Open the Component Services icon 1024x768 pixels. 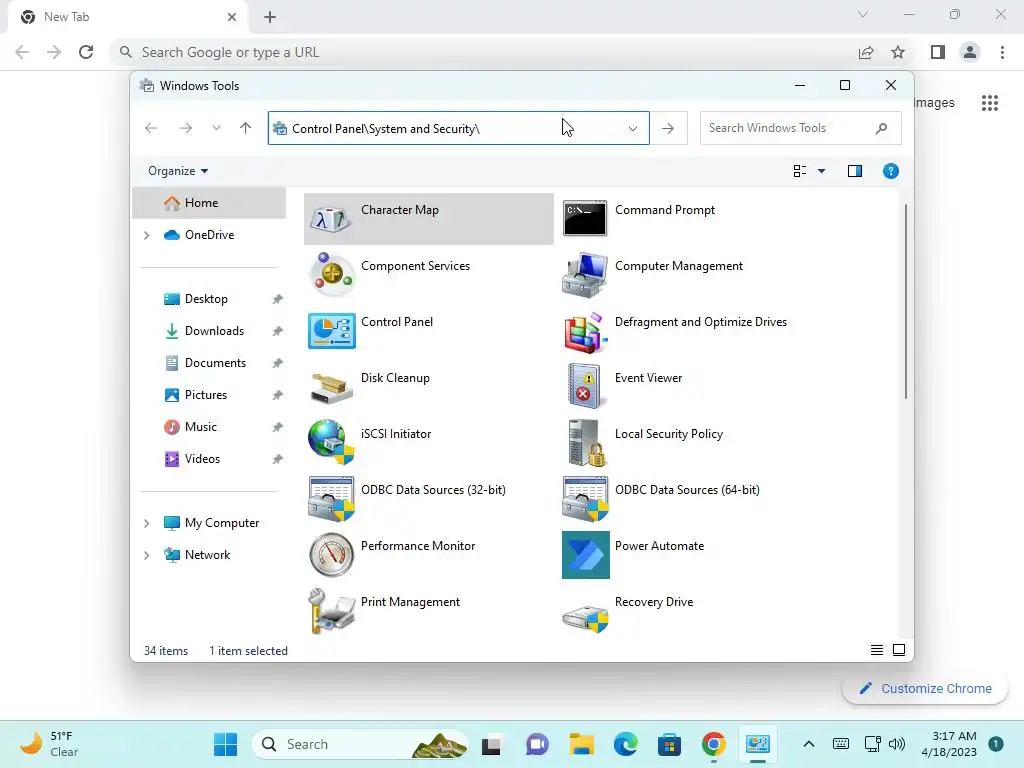[x=331, y=274]
